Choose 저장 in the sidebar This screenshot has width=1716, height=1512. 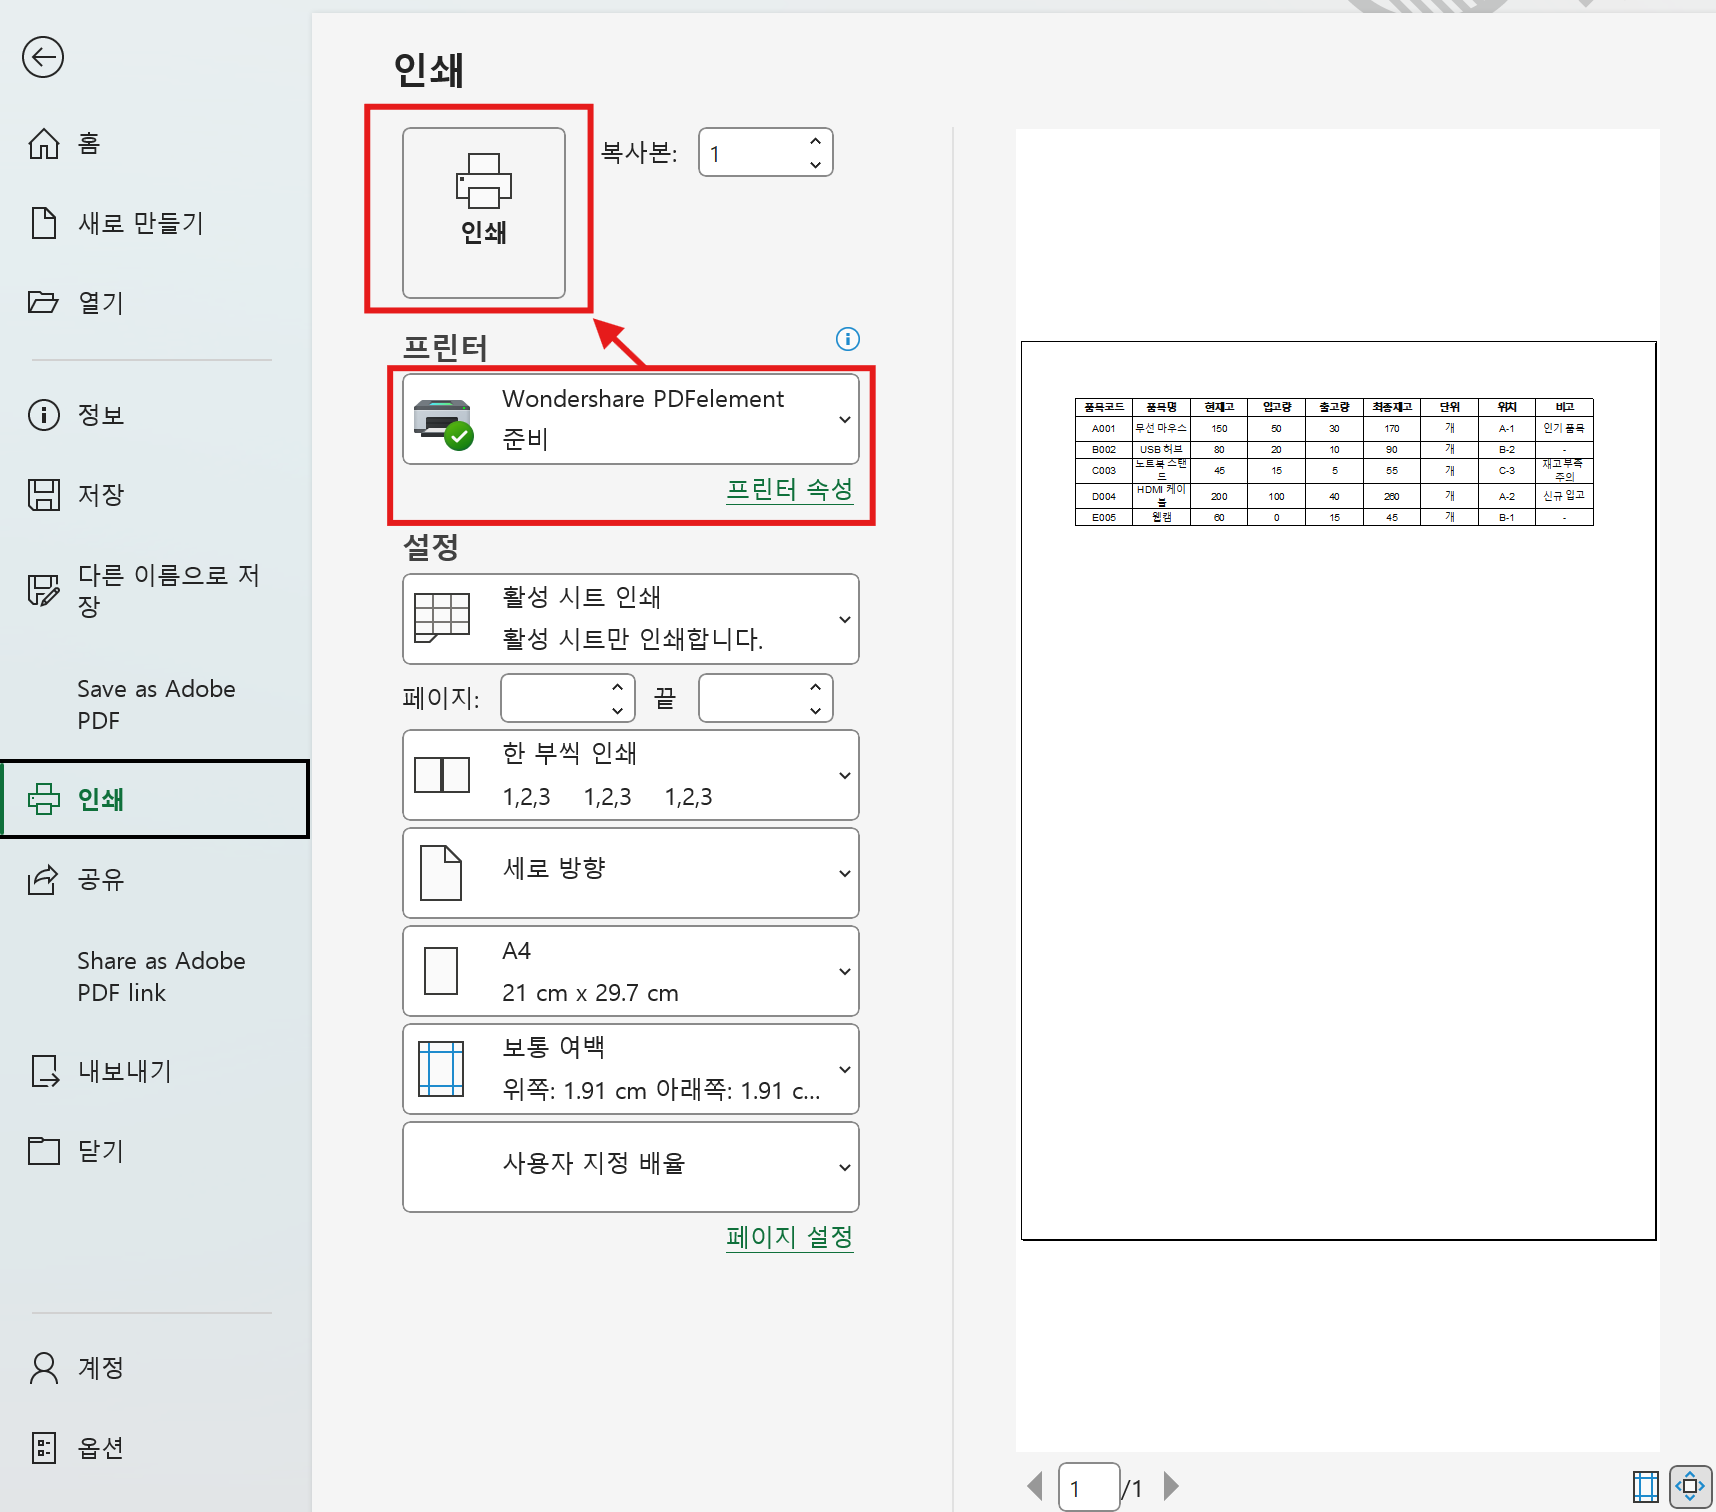(76, 494)
